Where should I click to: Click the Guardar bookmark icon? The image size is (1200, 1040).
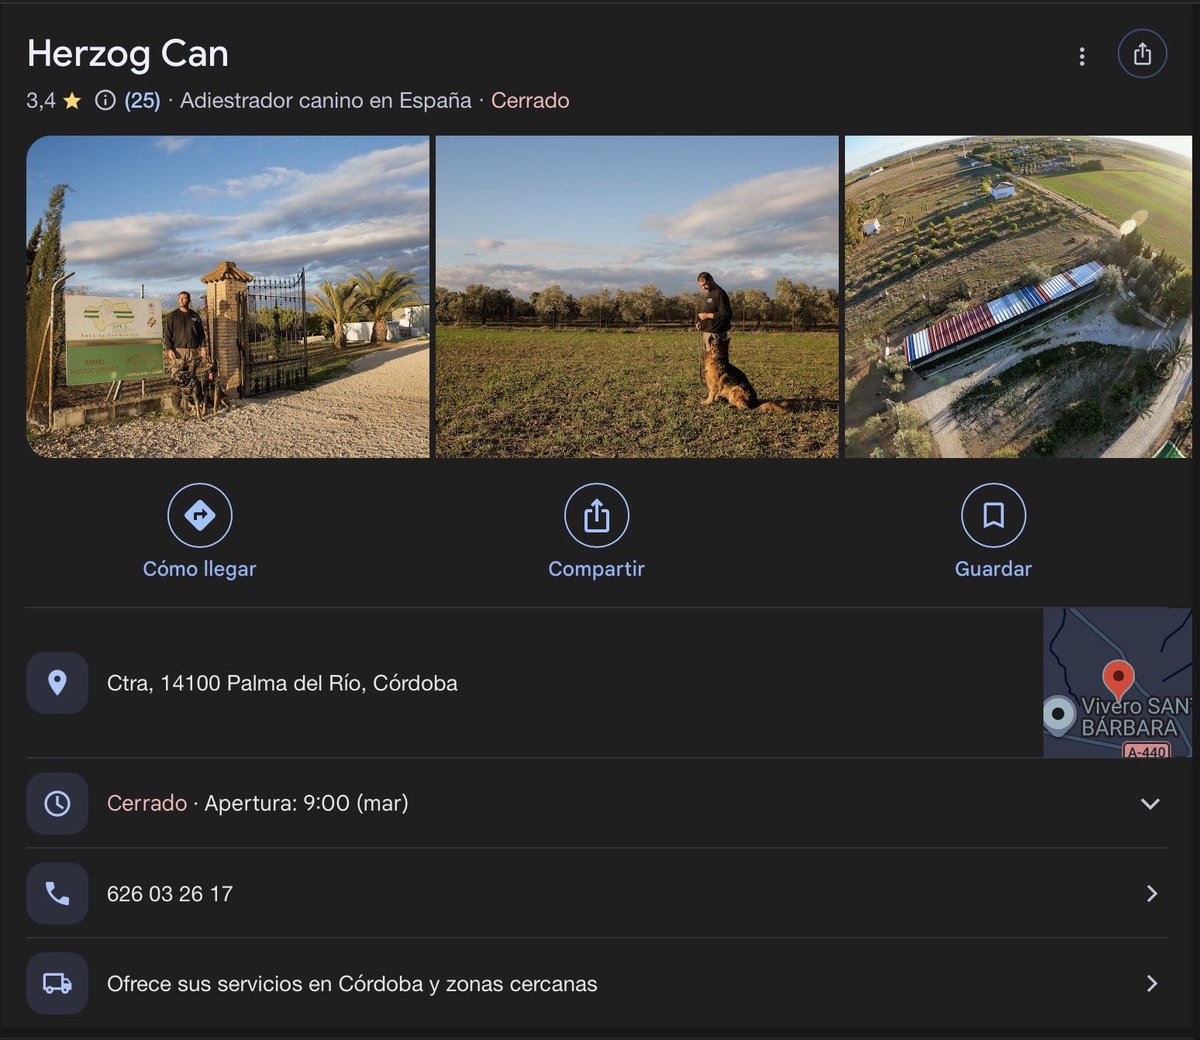pyautogui.click(x=993, y=515)
